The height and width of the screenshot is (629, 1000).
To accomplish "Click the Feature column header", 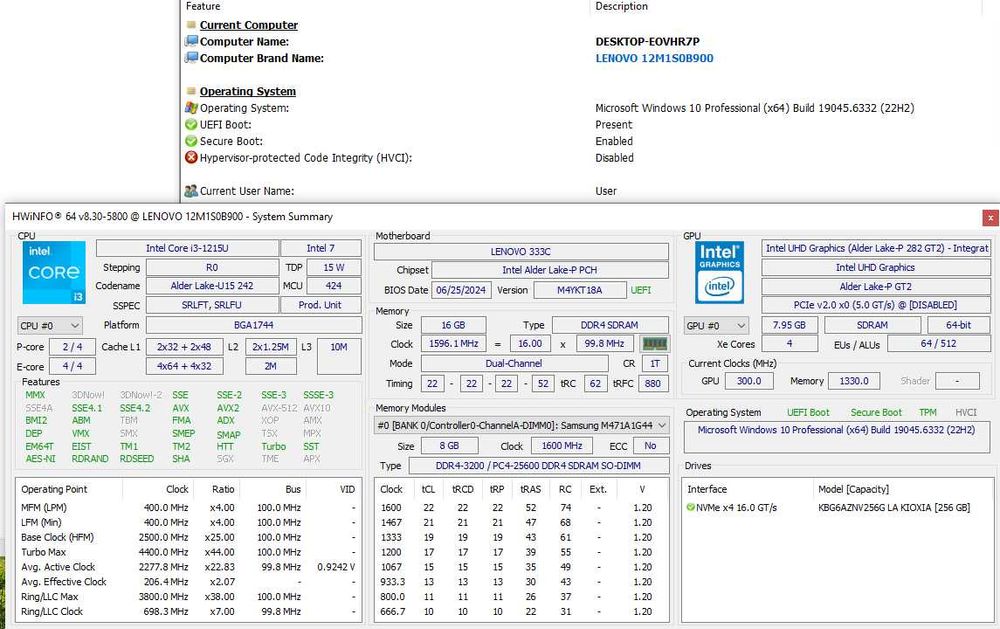I will pos(203,6).
